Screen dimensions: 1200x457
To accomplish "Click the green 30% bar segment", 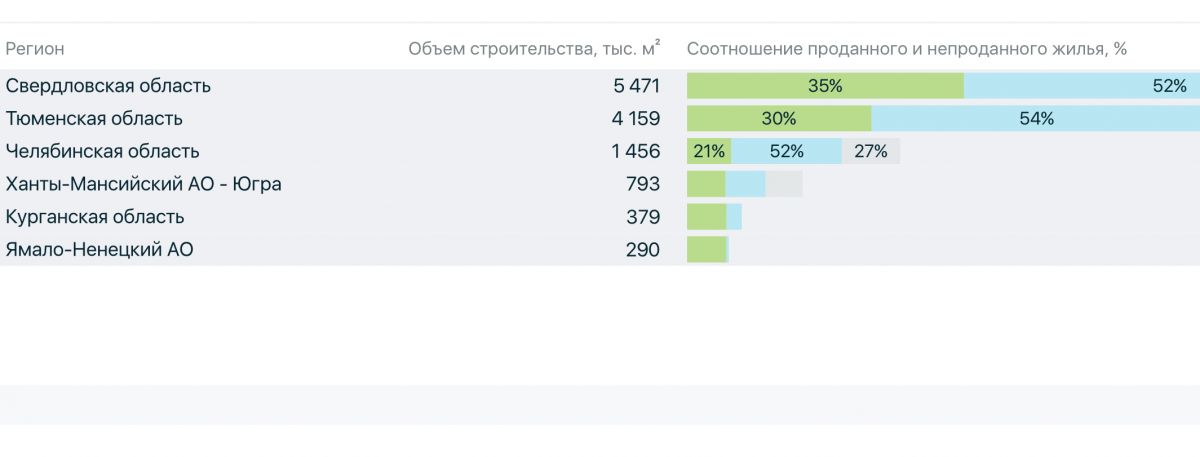I will click(779, 119).
